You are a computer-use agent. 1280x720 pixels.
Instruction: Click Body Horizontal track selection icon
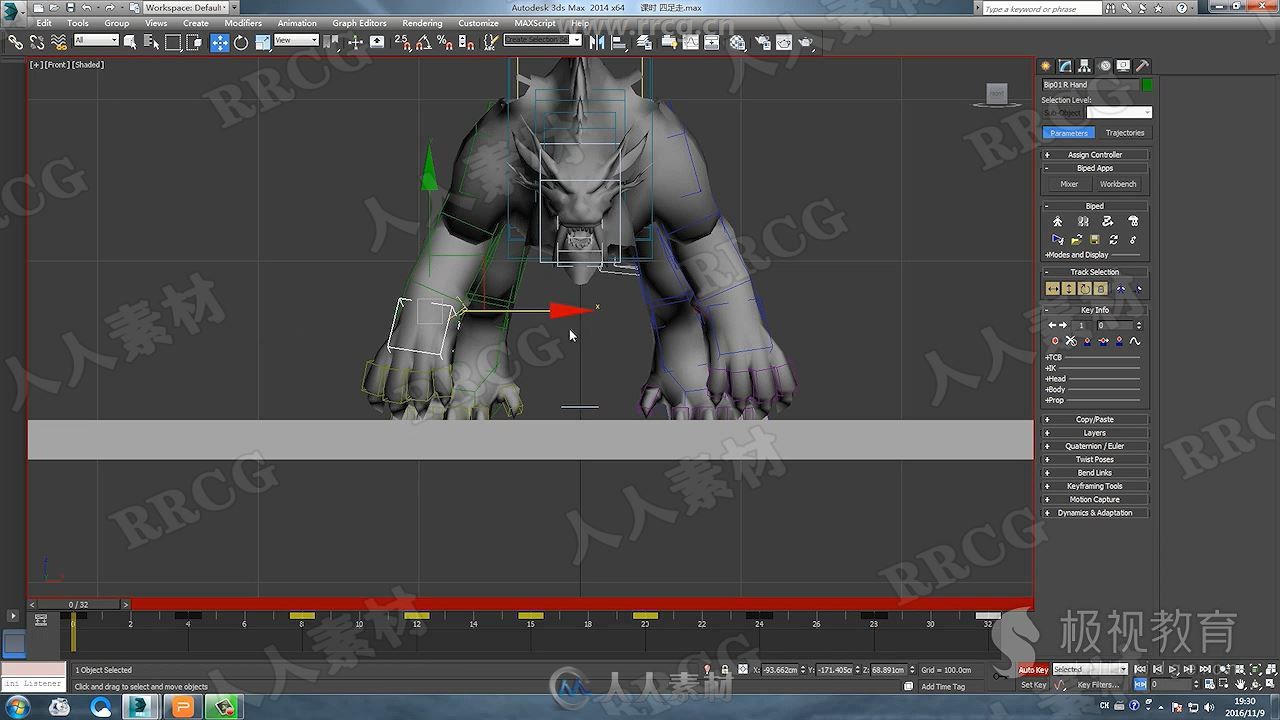(x=1052, y=289)
